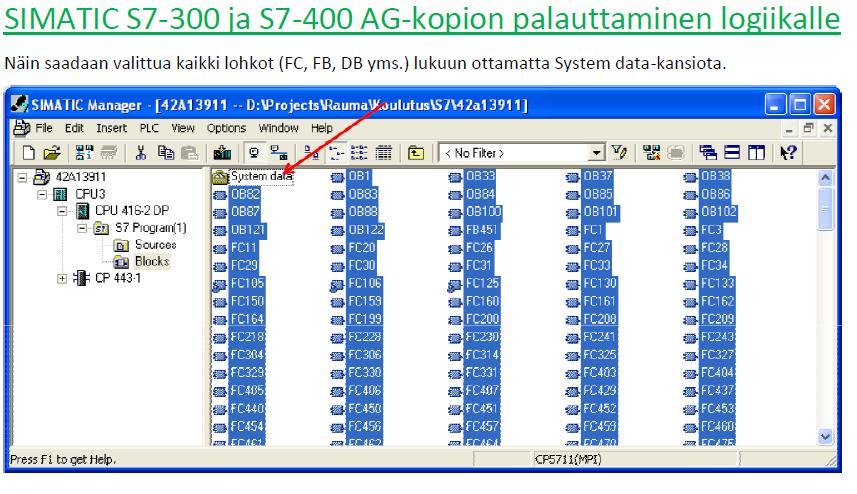Select the System data folder icon
857x494 pixels.
[220, 177]
